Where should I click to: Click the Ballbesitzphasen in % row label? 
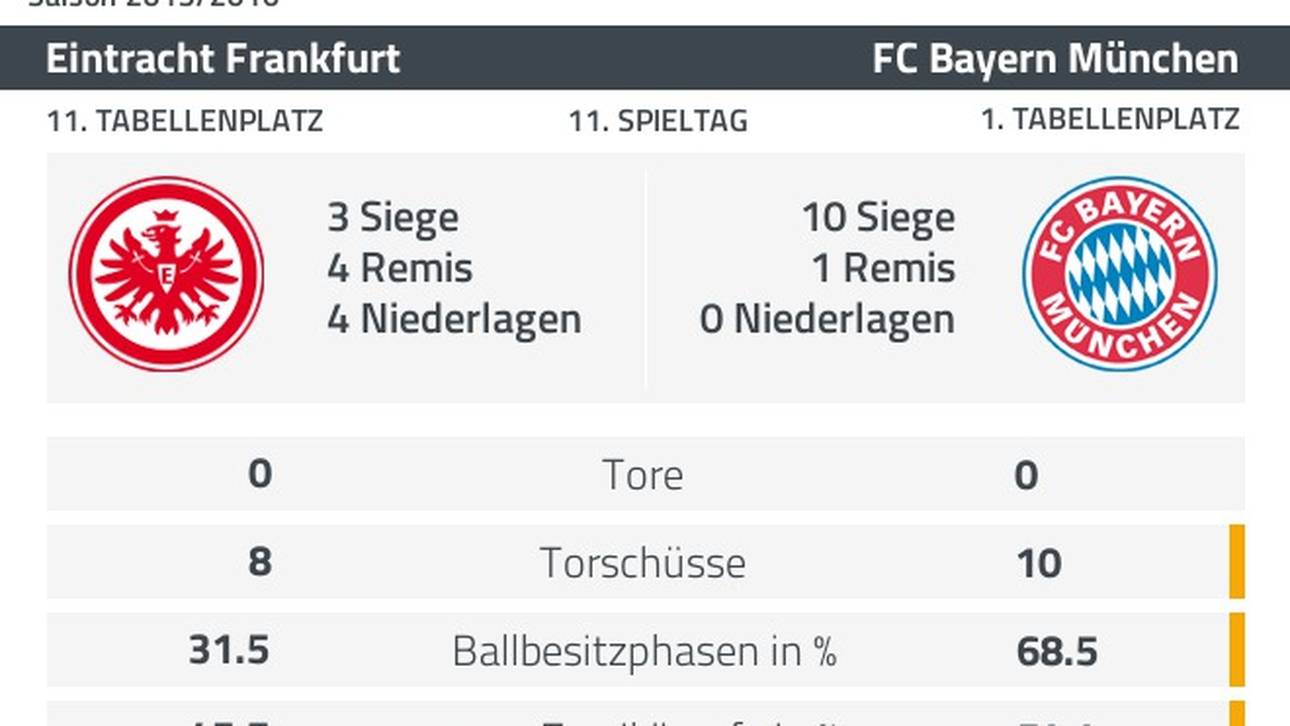pyautogui.click(x=644, y=651)
